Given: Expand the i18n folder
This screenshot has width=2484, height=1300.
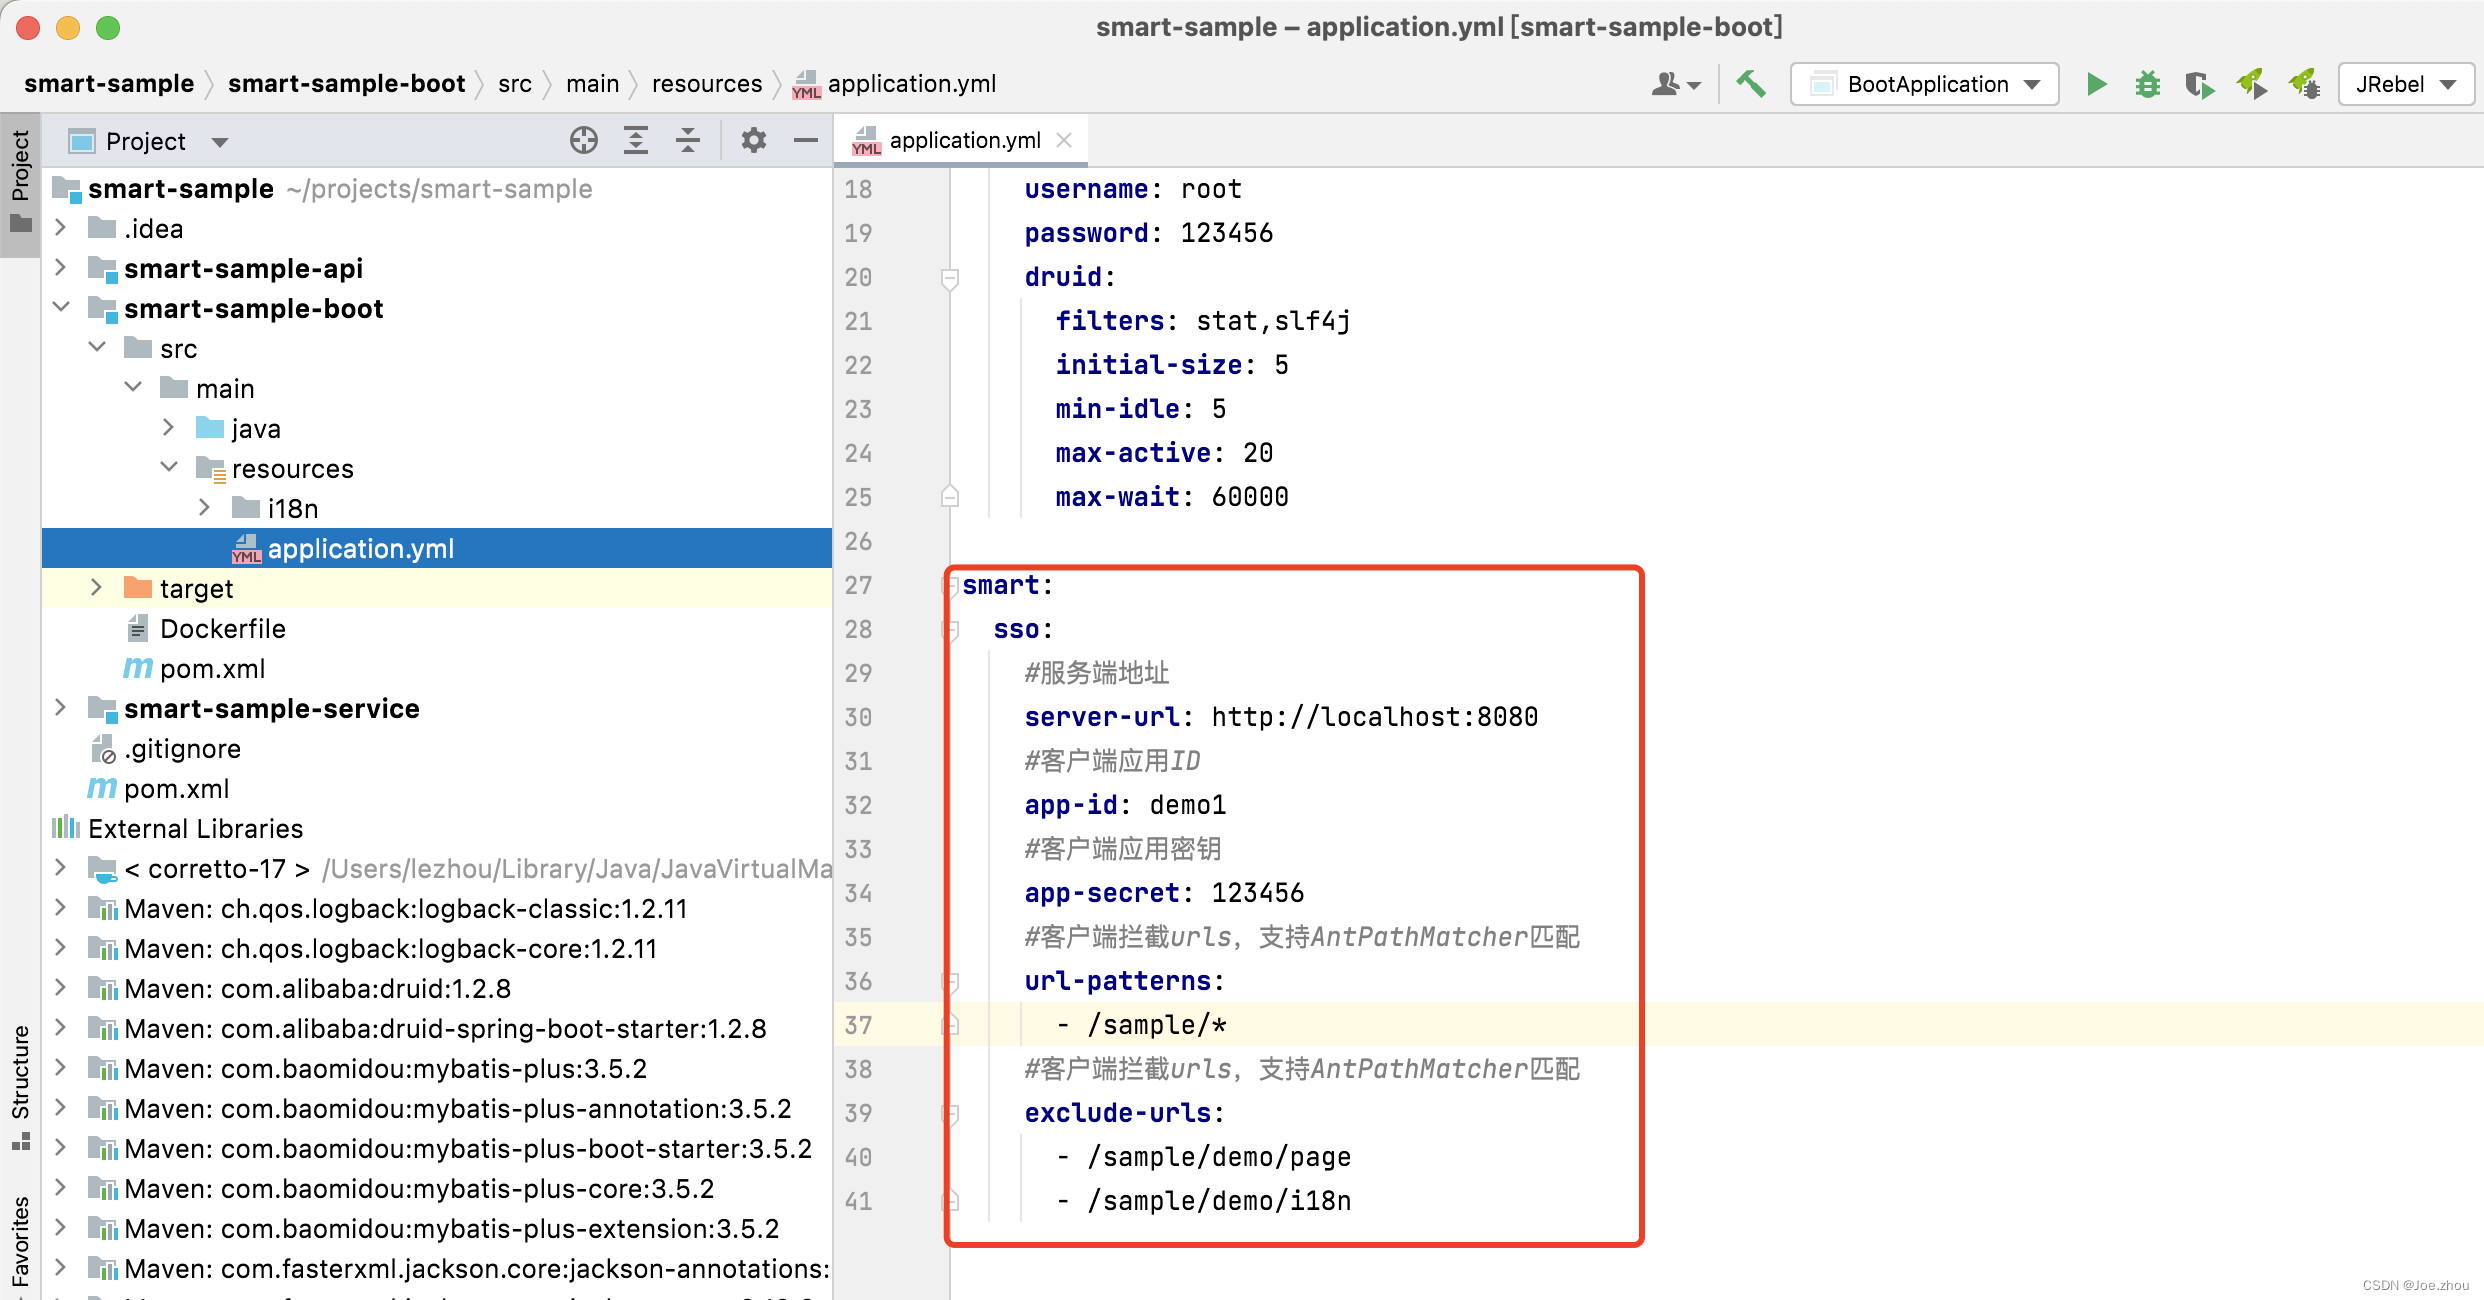Looking at the screenshot, I should click(204, 508).
